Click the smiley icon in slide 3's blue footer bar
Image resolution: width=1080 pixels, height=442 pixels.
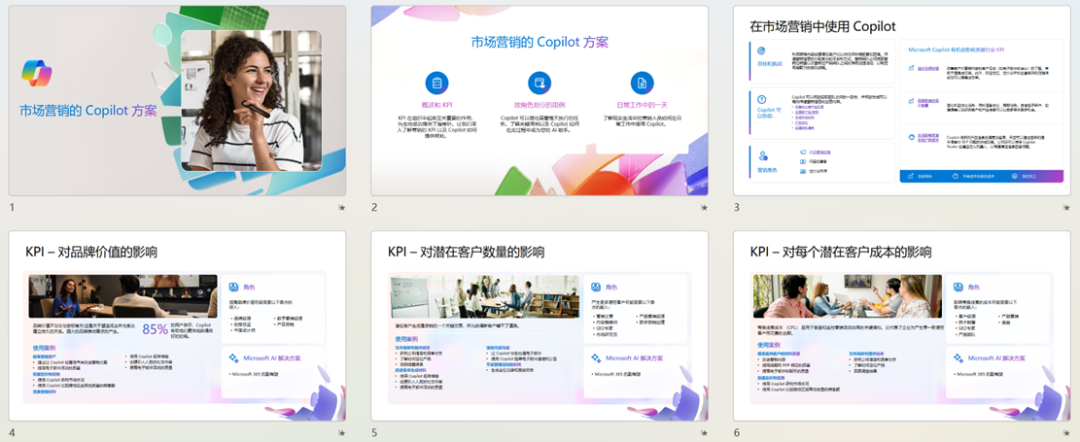tap(1015, 176)
